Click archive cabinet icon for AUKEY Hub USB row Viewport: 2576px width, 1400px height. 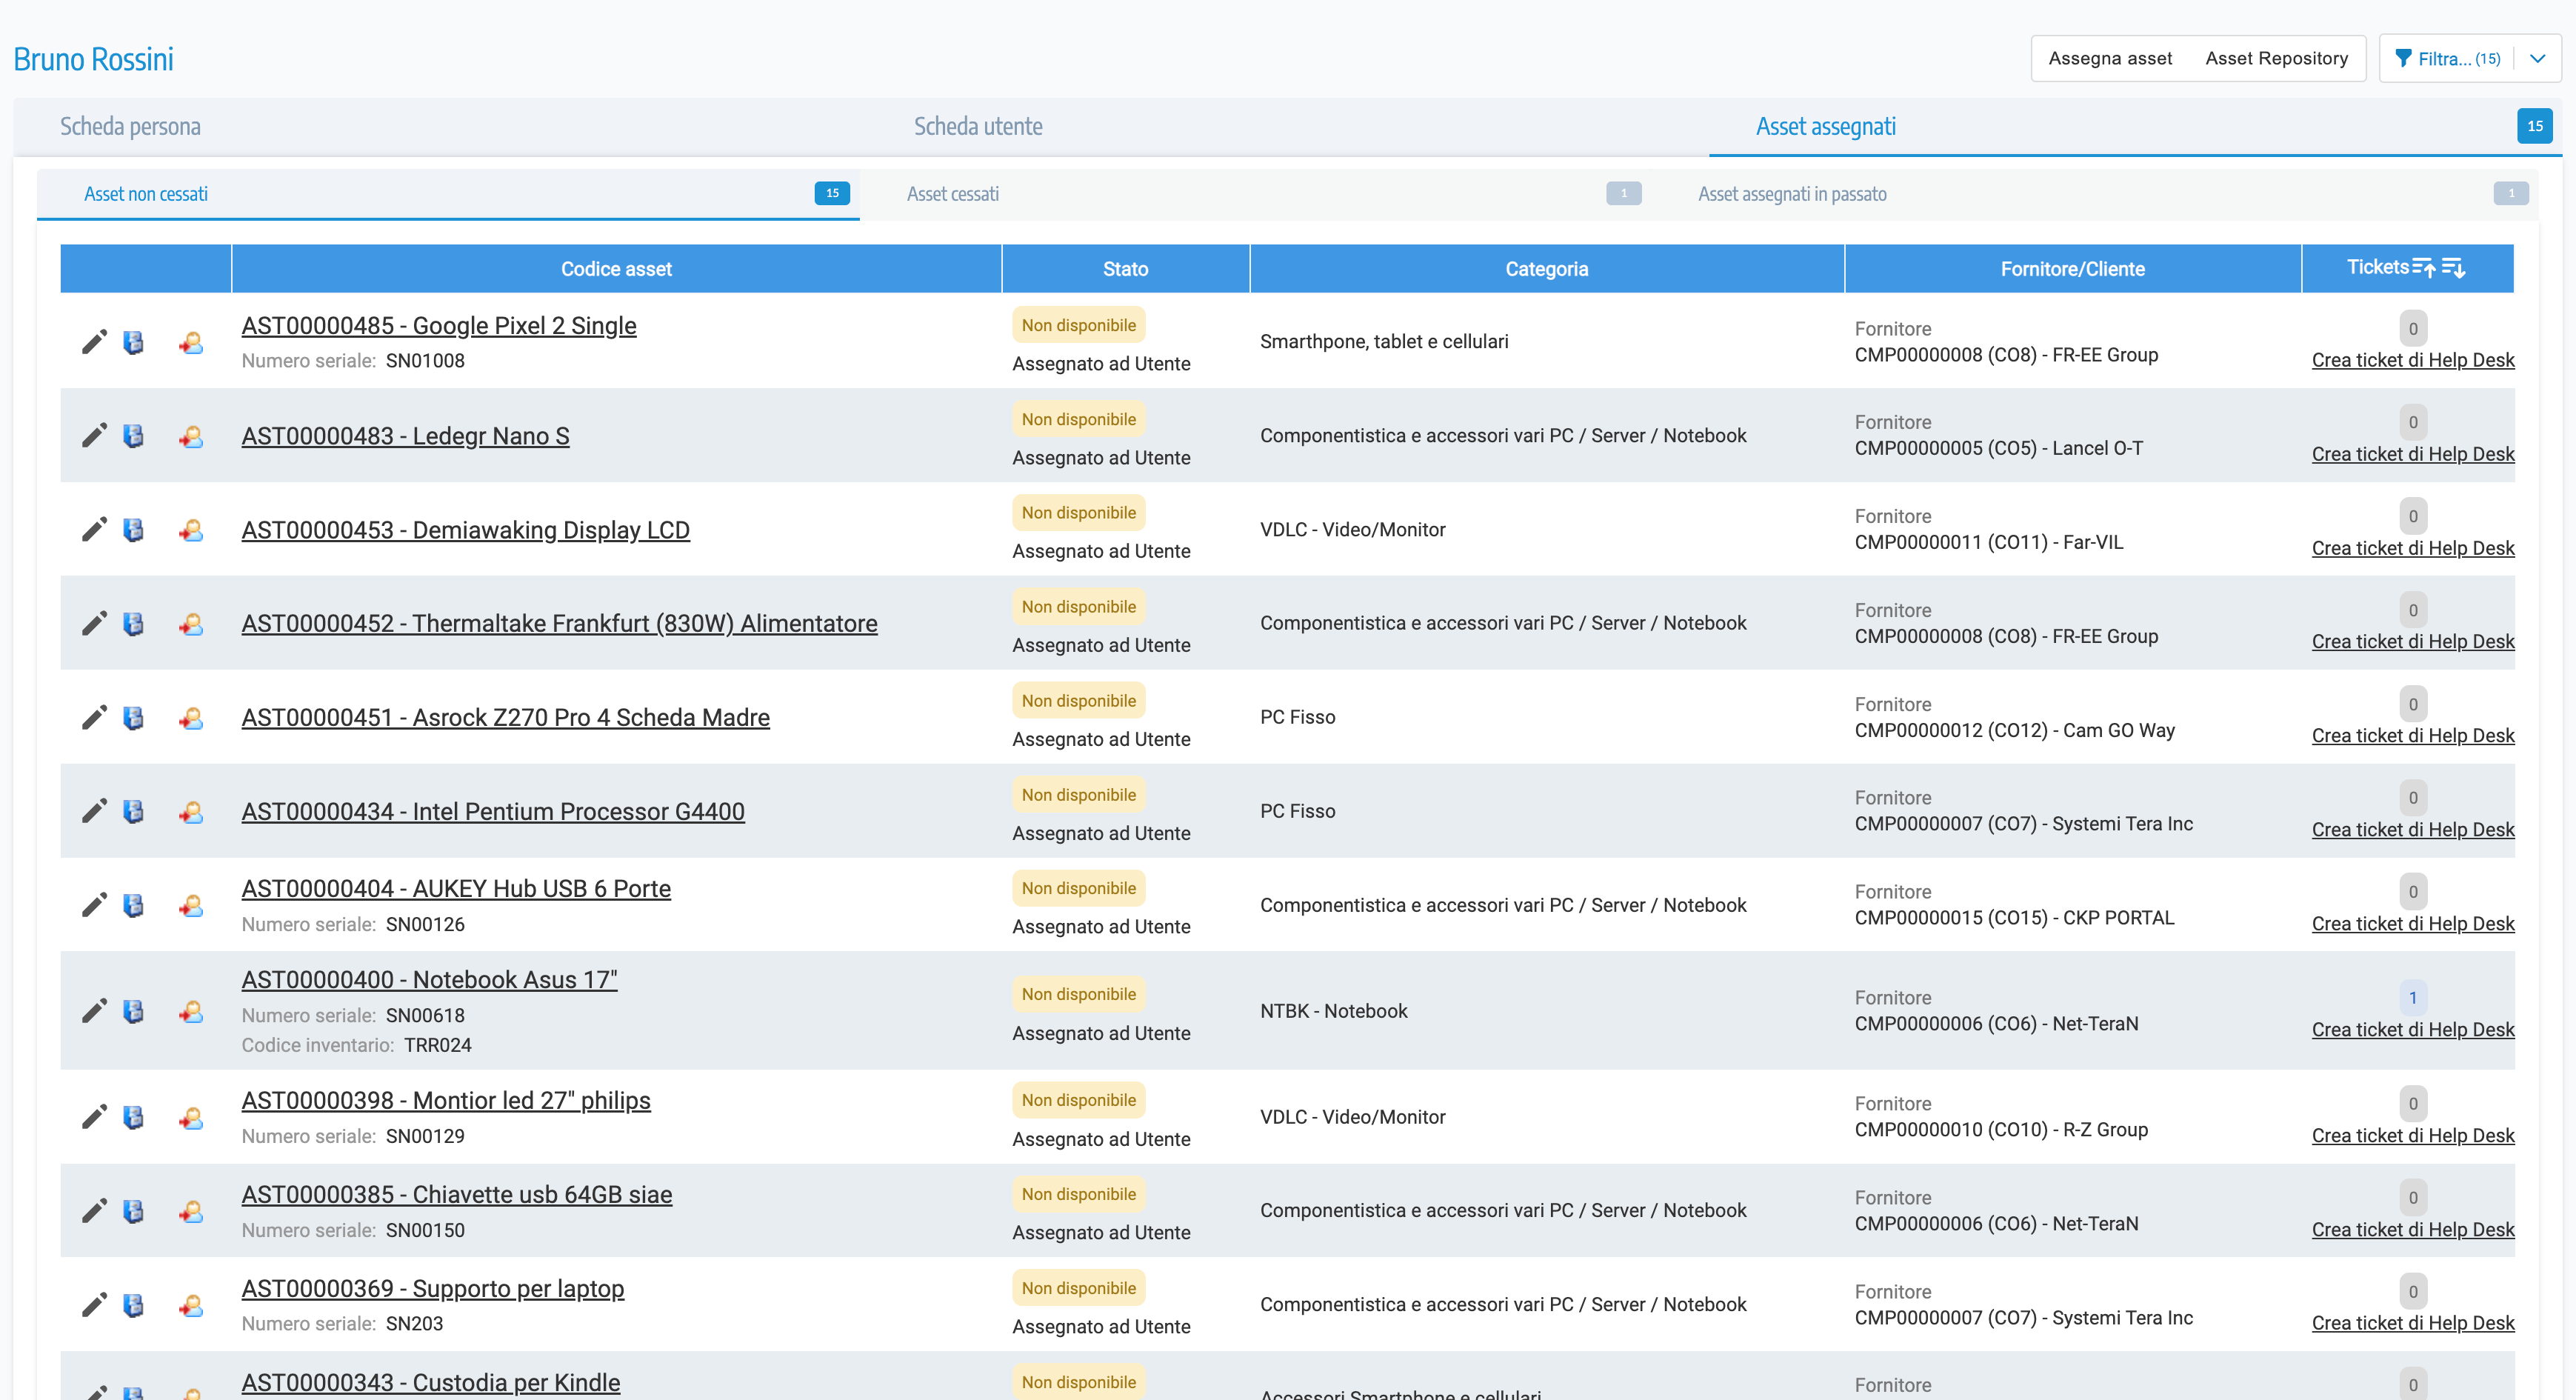(133, 905)
